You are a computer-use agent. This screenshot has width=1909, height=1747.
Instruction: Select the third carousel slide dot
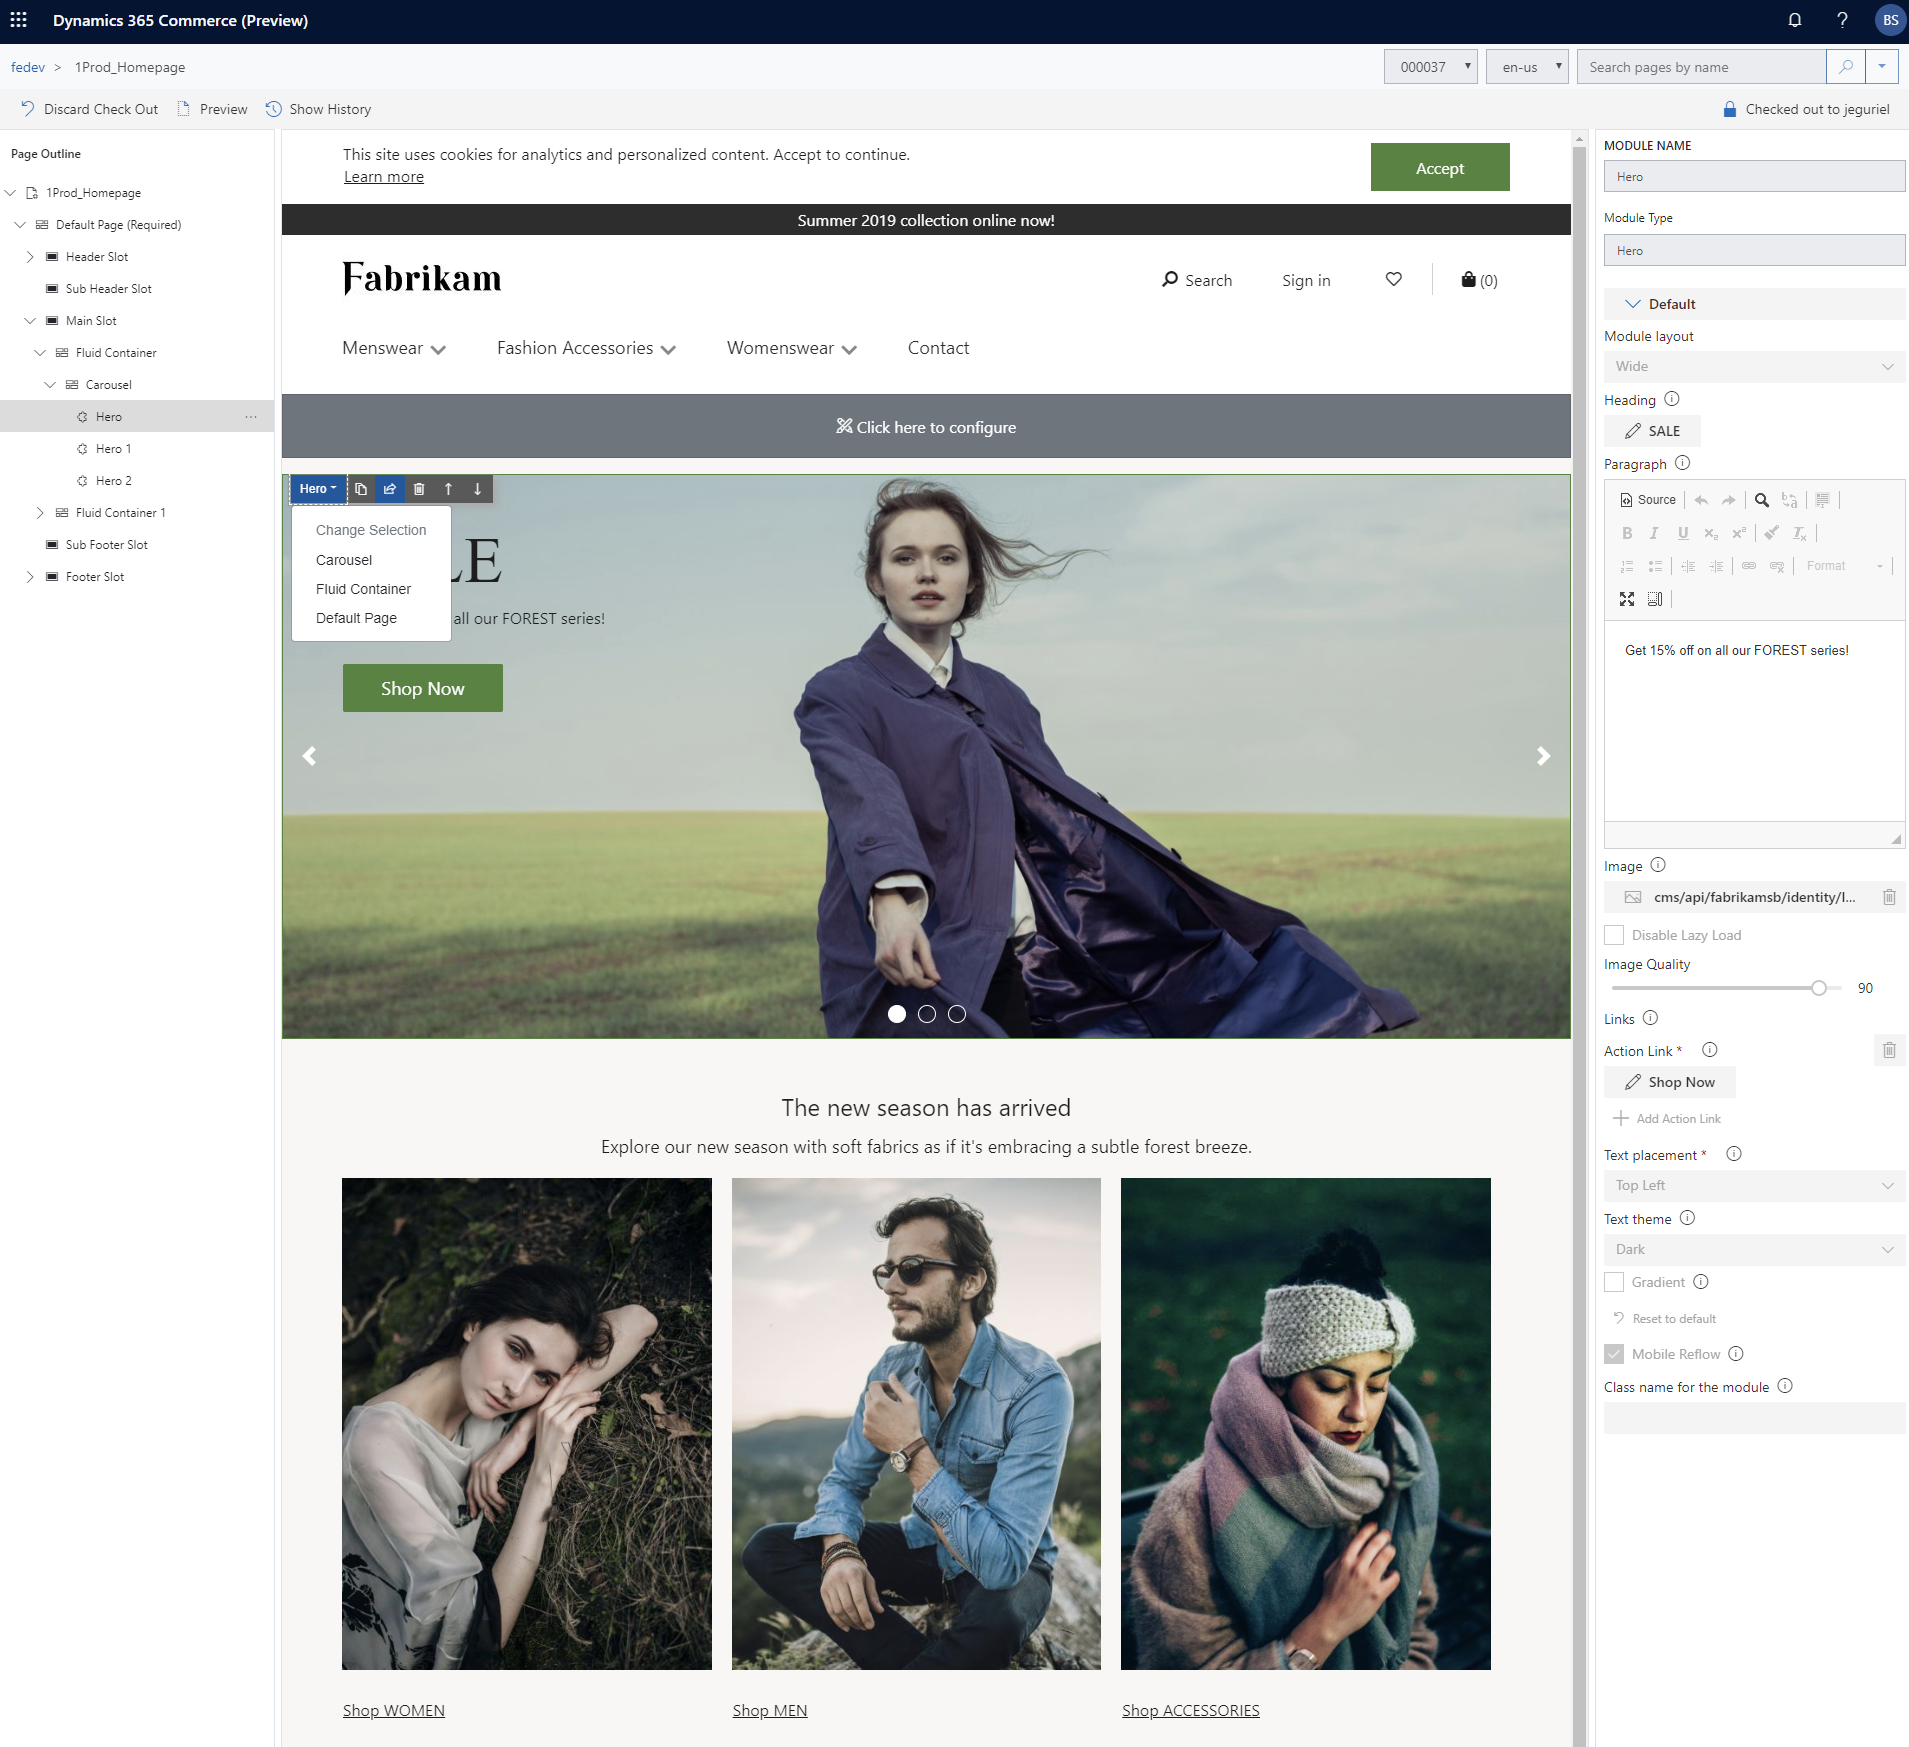click(957, 1014)
